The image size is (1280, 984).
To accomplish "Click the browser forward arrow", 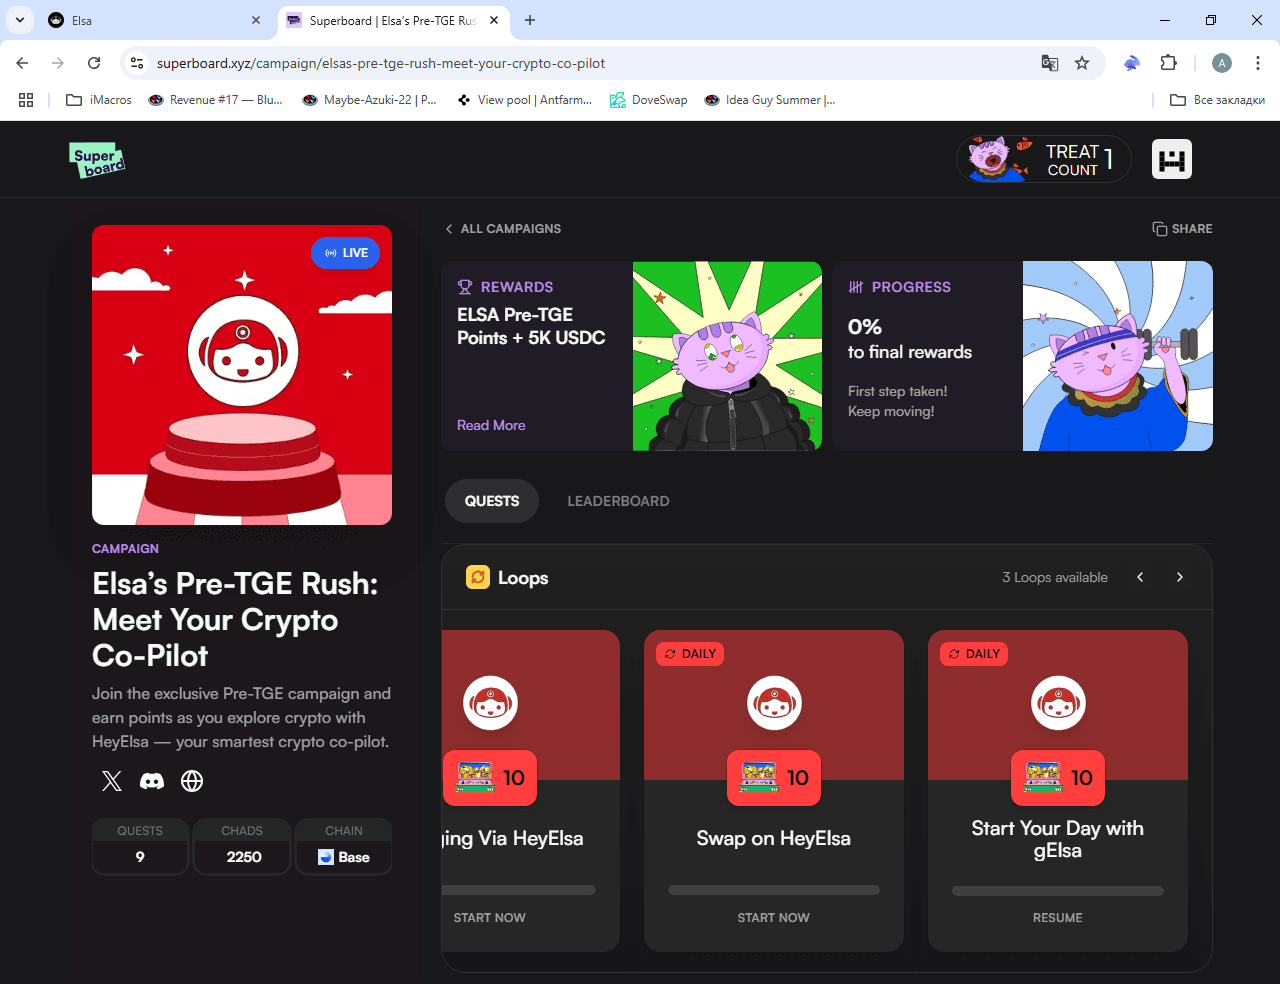I will point(58,63).
